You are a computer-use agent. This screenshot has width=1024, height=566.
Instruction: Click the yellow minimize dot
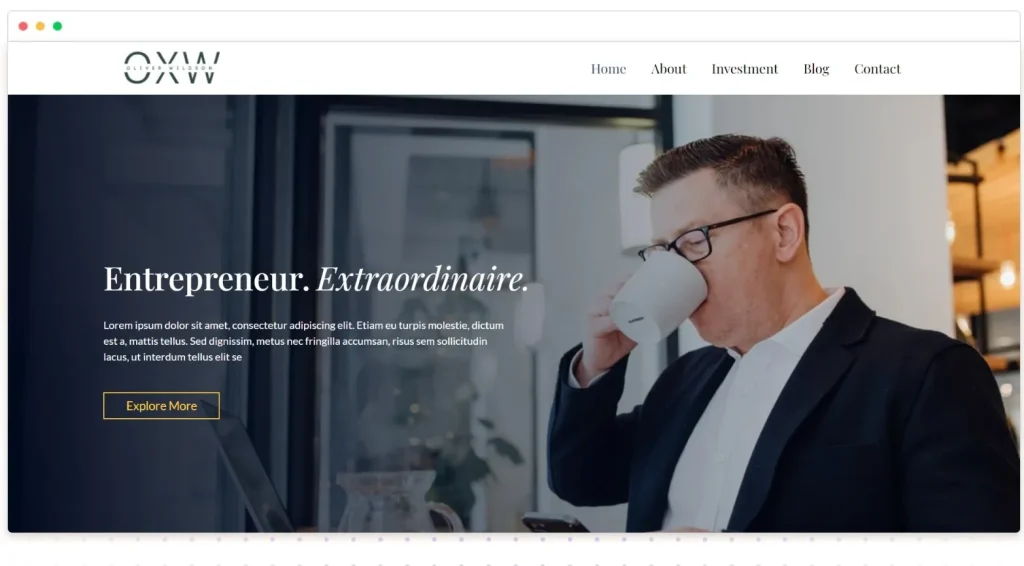40,26
